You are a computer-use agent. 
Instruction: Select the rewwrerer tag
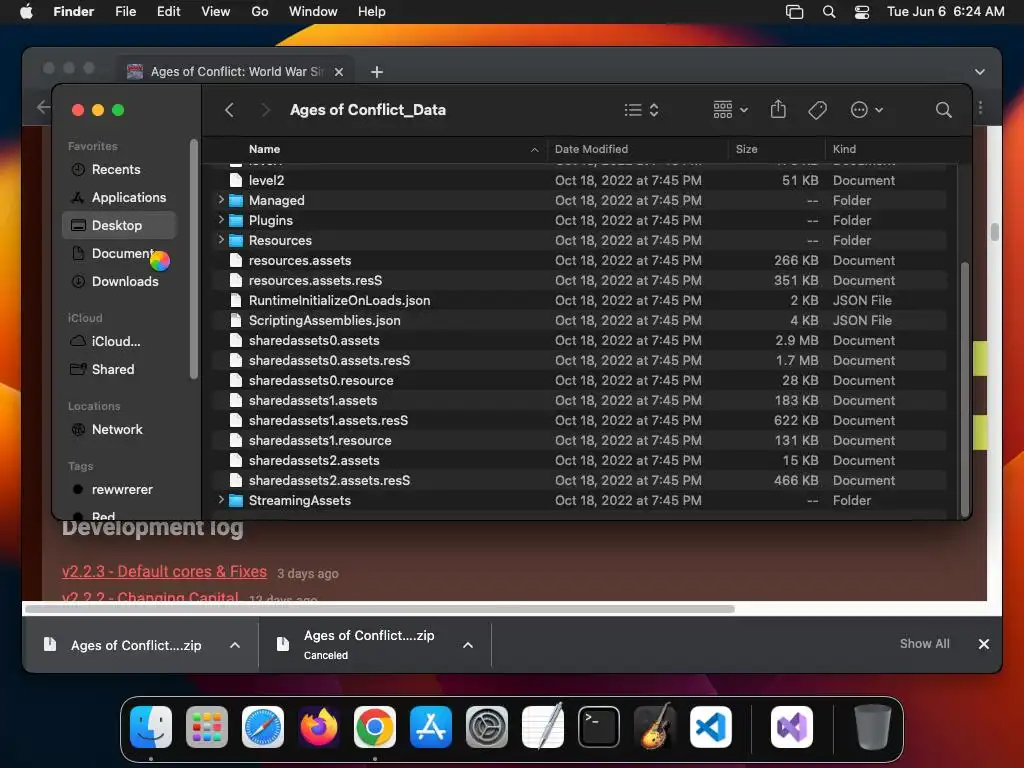point(120,490)
